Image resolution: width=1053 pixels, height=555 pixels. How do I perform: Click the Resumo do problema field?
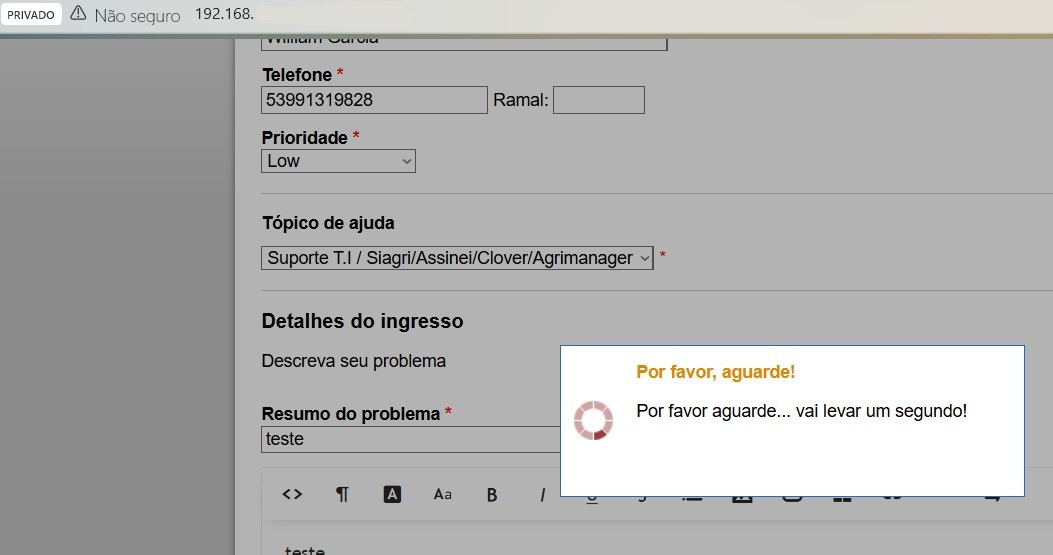410,439
